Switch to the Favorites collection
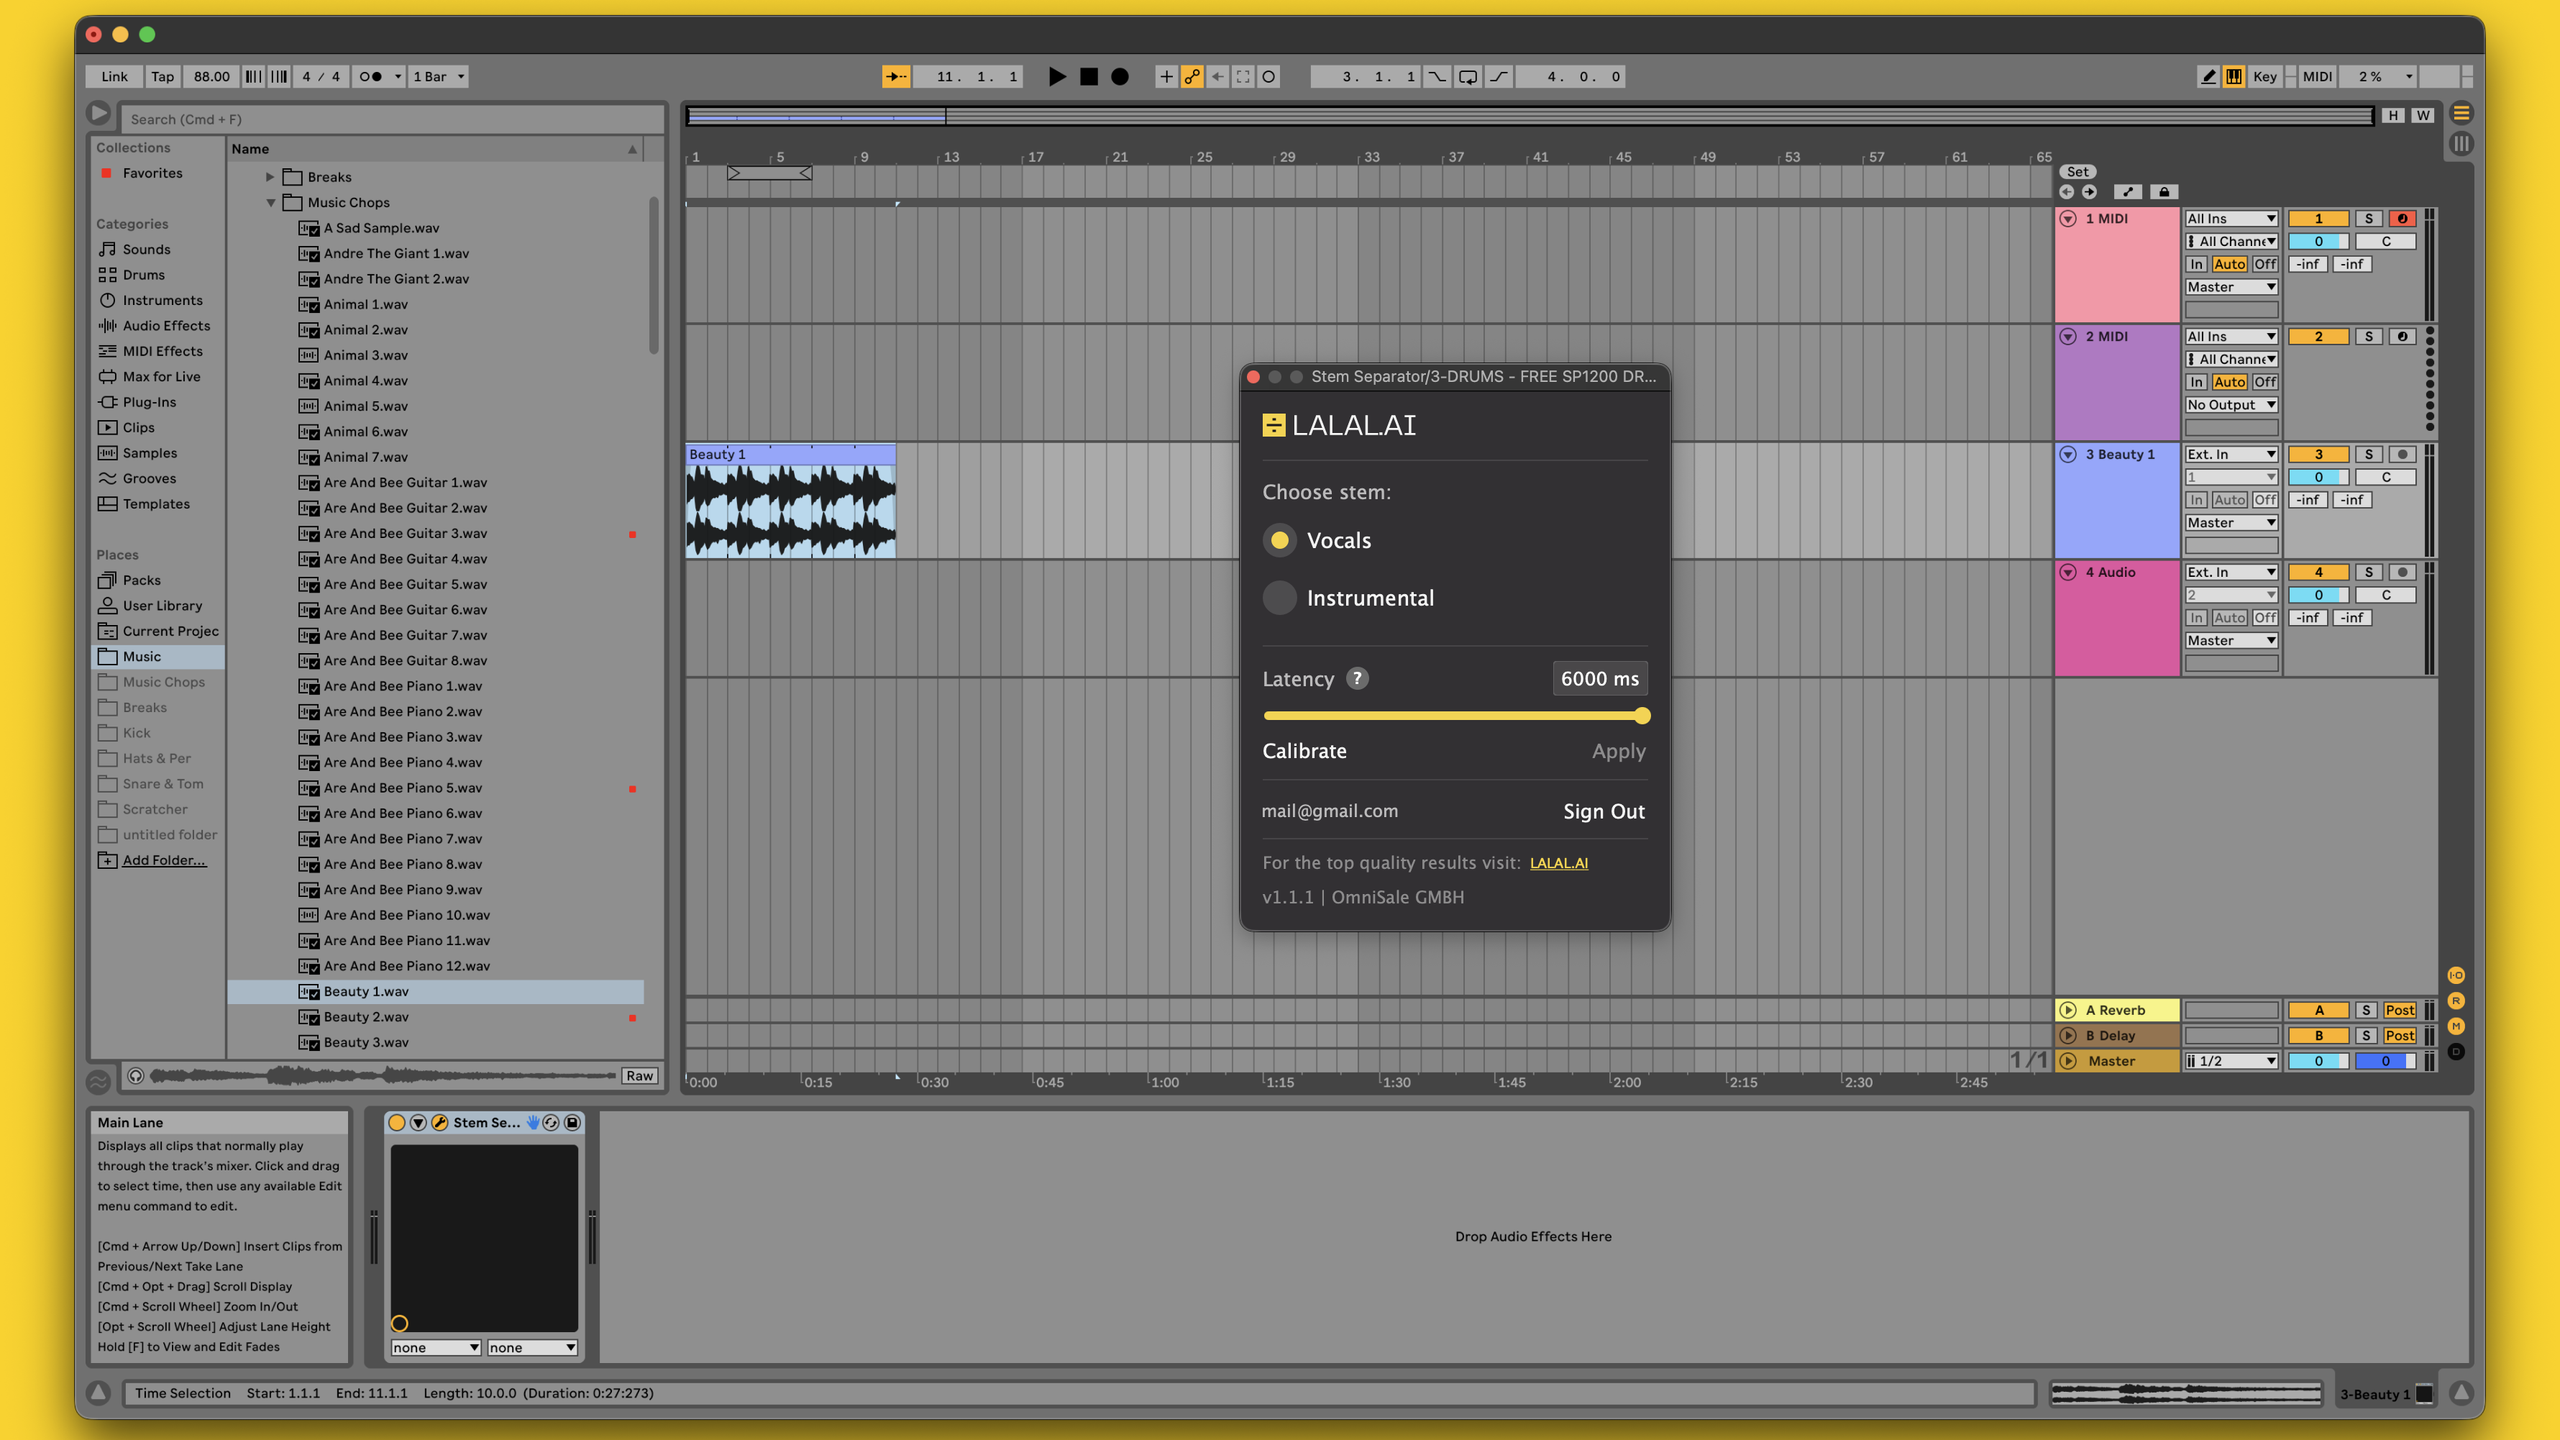The width and height of the screenshot is (2560, 1440). click(151, 172)
